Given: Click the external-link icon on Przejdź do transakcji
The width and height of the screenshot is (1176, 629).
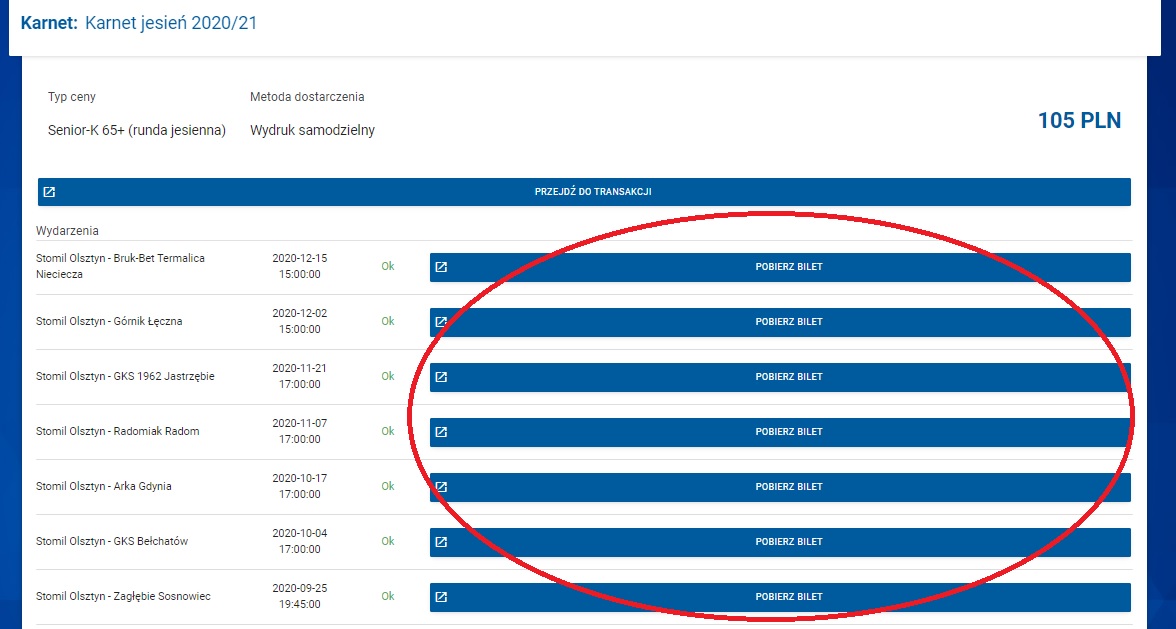Looking at the screenshot, I should tap(49, 192).
